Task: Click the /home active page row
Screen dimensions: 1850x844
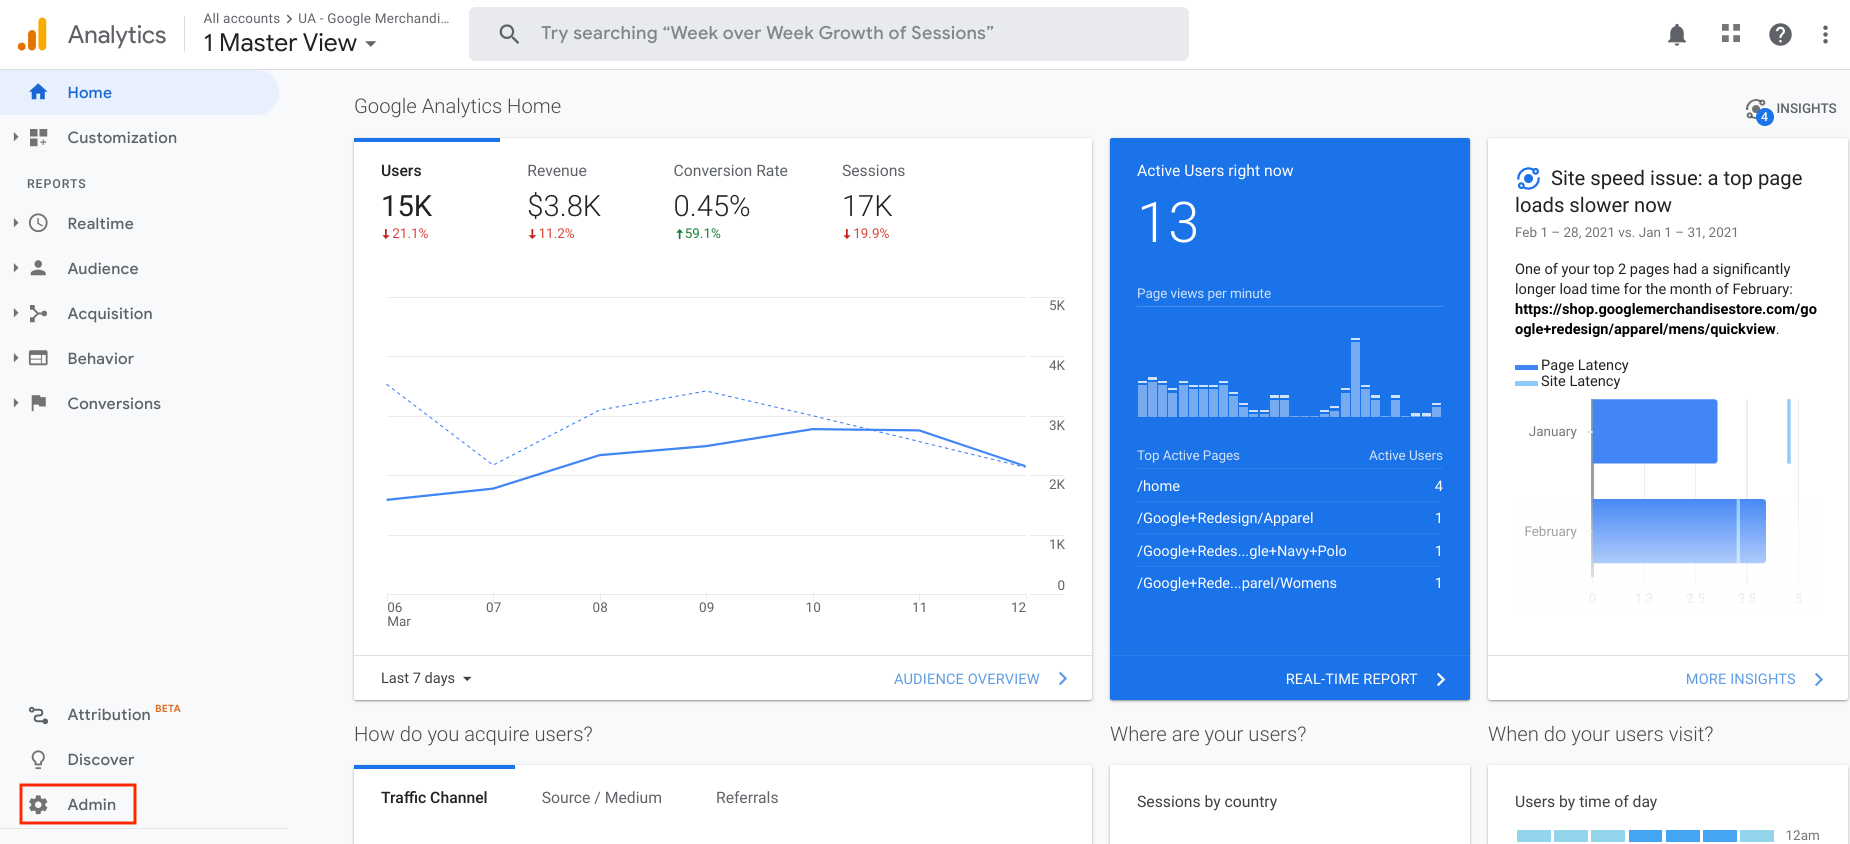Action: 1289,486
